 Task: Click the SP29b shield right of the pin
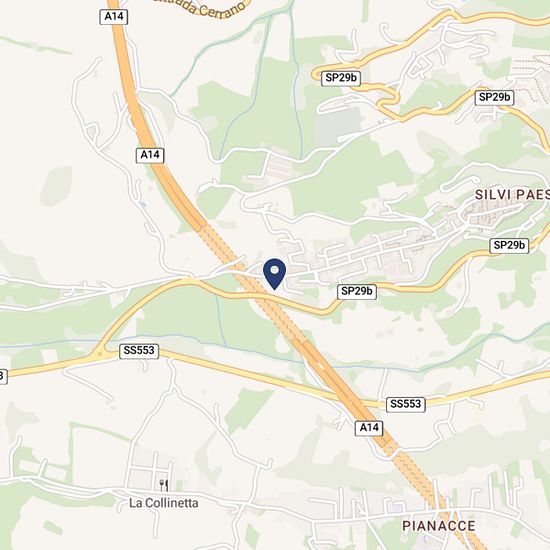[357, 291]
